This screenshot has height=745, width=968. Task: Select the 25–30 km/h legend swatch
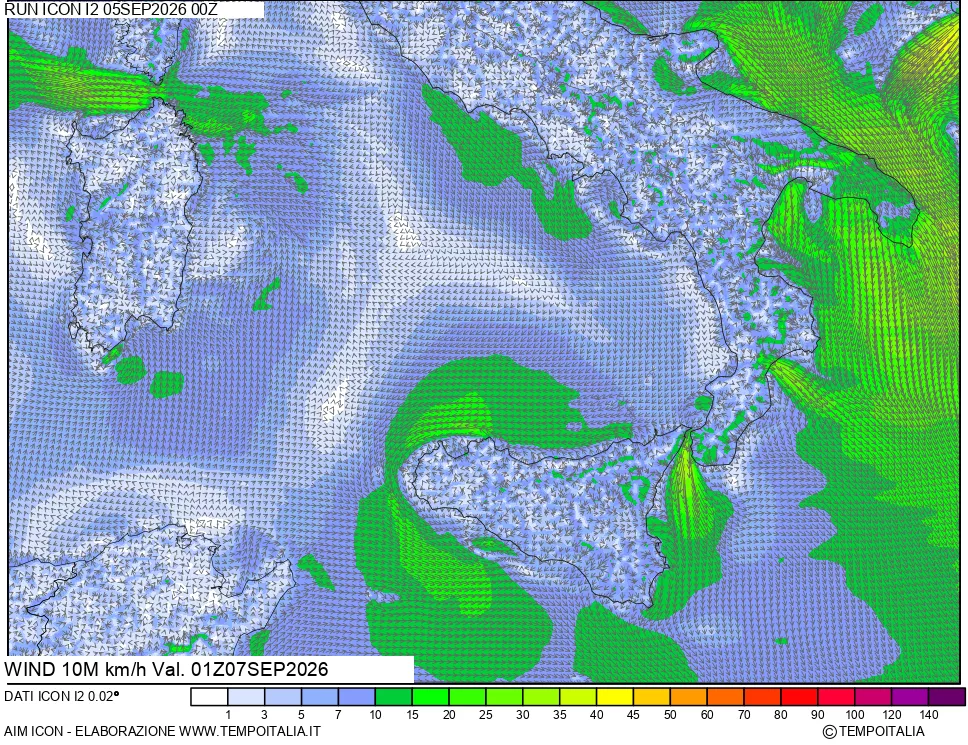(504, 697)
